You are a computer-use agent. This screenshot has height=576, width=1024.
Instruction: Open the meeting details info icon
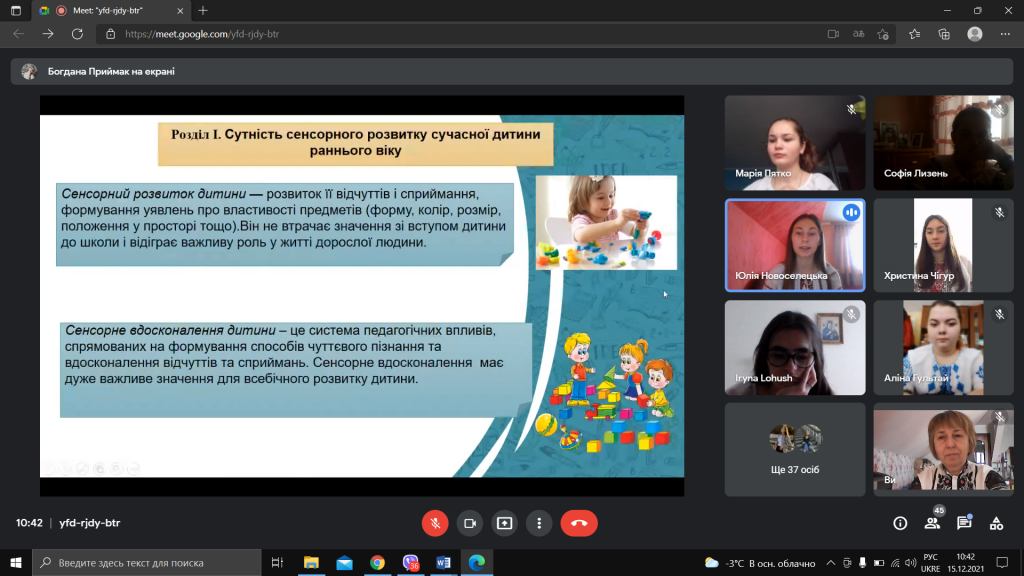(900, 523)
